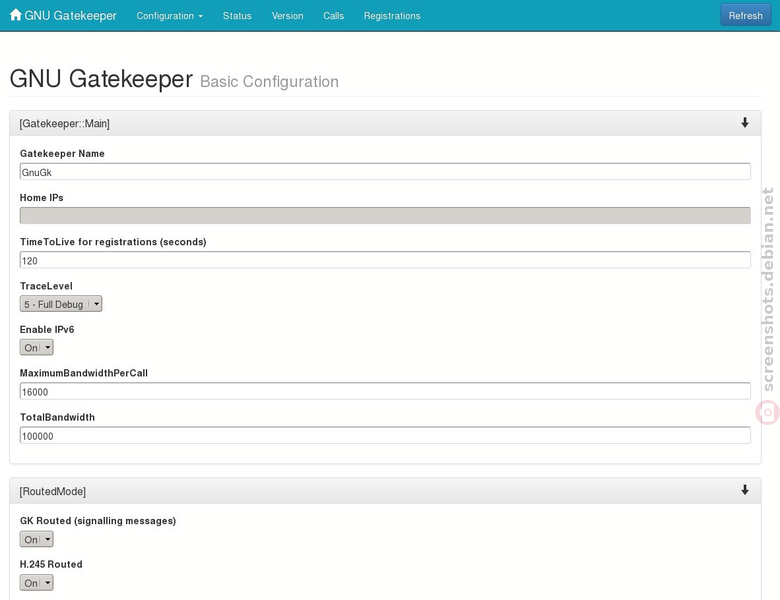
Task: Click the Basic Configuration subtitle
Action: (x=269, y=82)
